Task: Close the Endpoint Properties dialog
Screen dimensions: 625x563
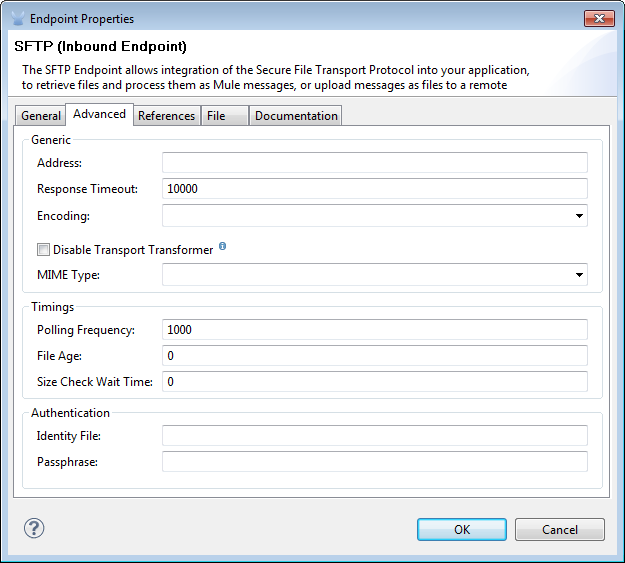Action: point(599,18)
